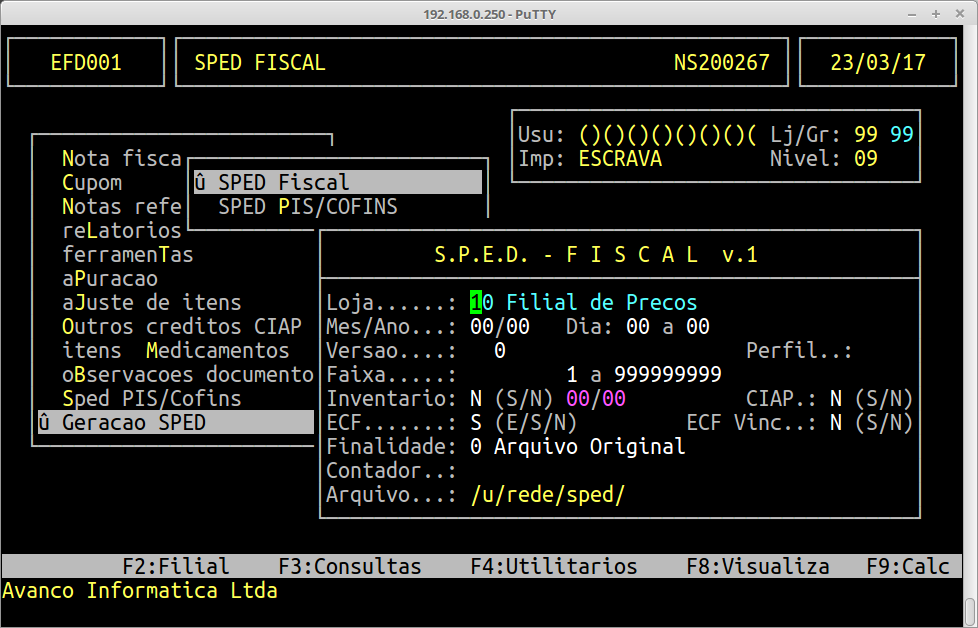Click F4:Utilitarios in the function bar
Image resolution: width=978 pixels, height=628 pixels.
pyautogui.click(x=554, y=567)
